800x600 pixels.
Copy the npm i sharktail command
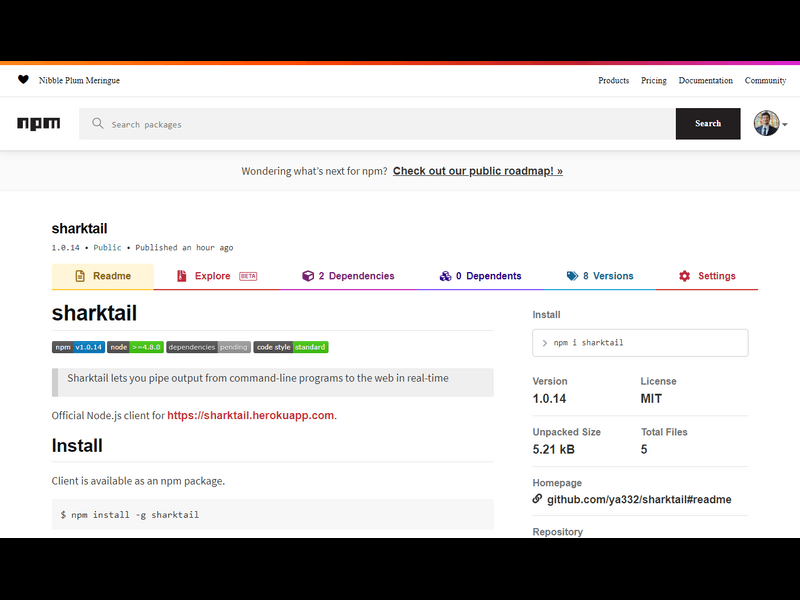coord(640,343)
